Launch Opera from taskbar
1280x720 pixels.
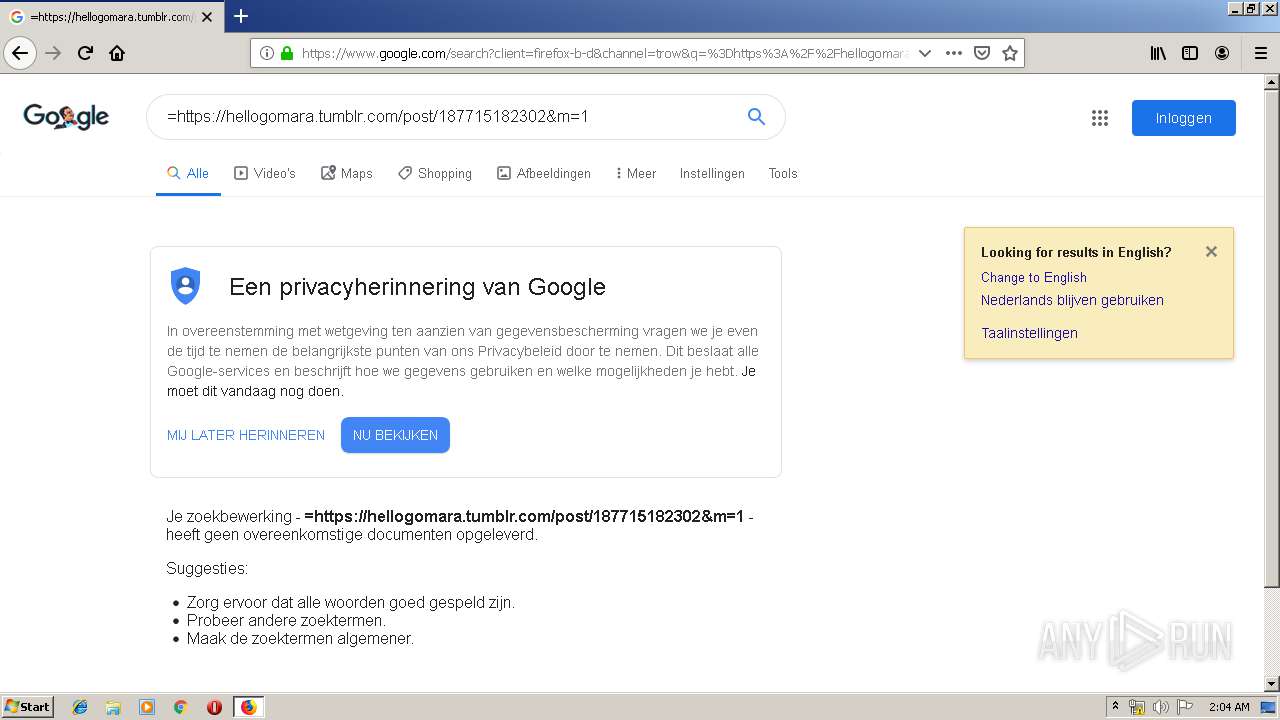tap(214, 707)
